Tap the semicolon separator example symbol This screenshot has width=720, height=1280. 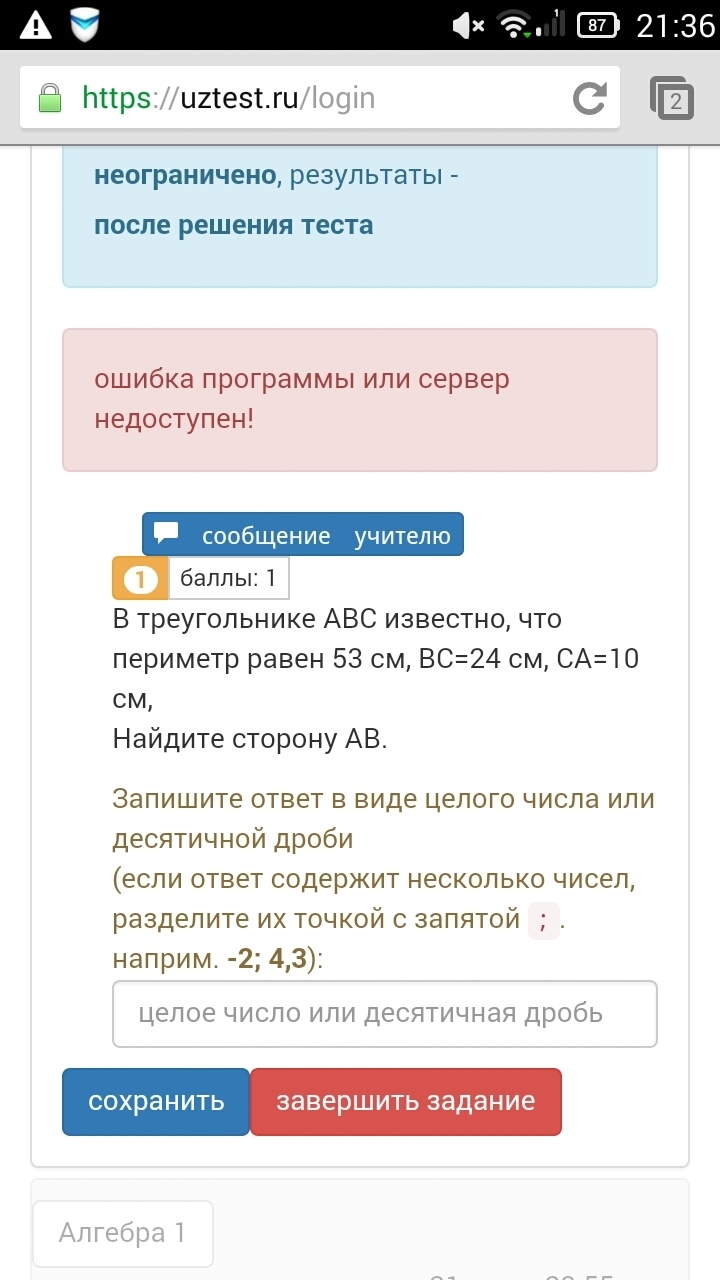544,920
